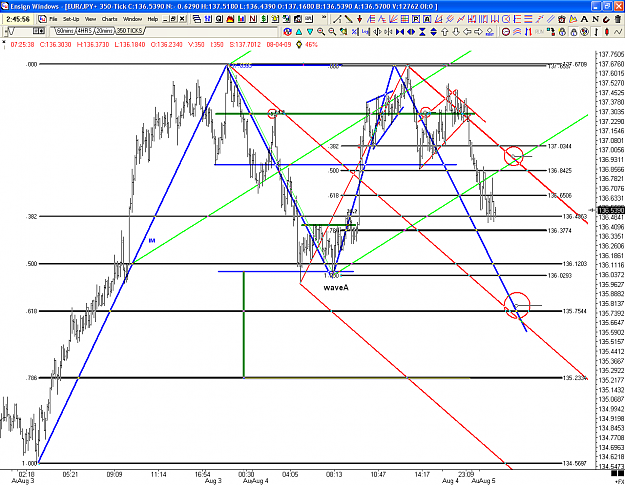625x485 pixels.
Task: Click the white left arrow scroll icon
Action: tap(467, 31)
